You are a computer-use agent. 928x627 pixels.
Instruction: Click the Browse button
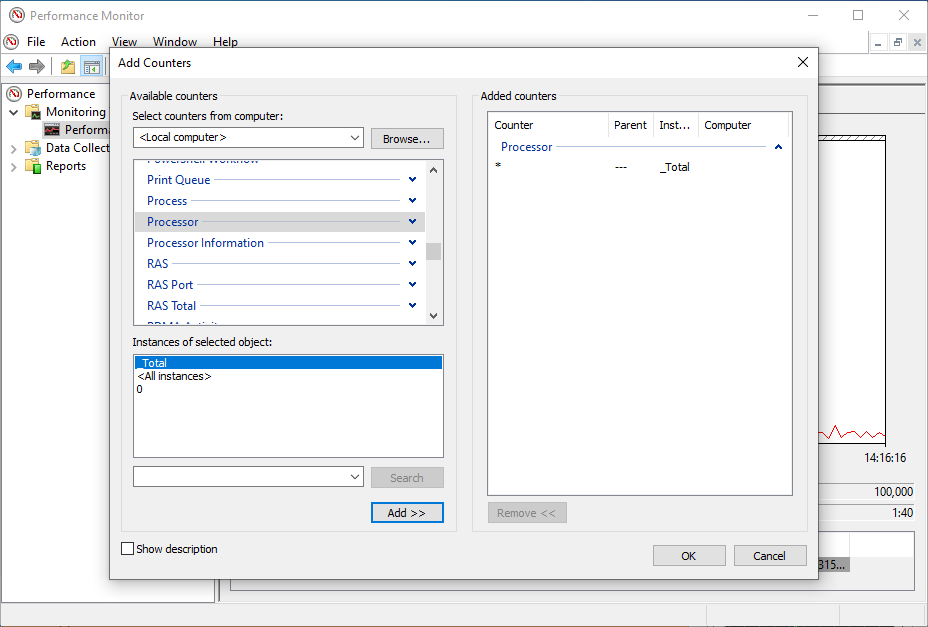(x=406, y=138)
